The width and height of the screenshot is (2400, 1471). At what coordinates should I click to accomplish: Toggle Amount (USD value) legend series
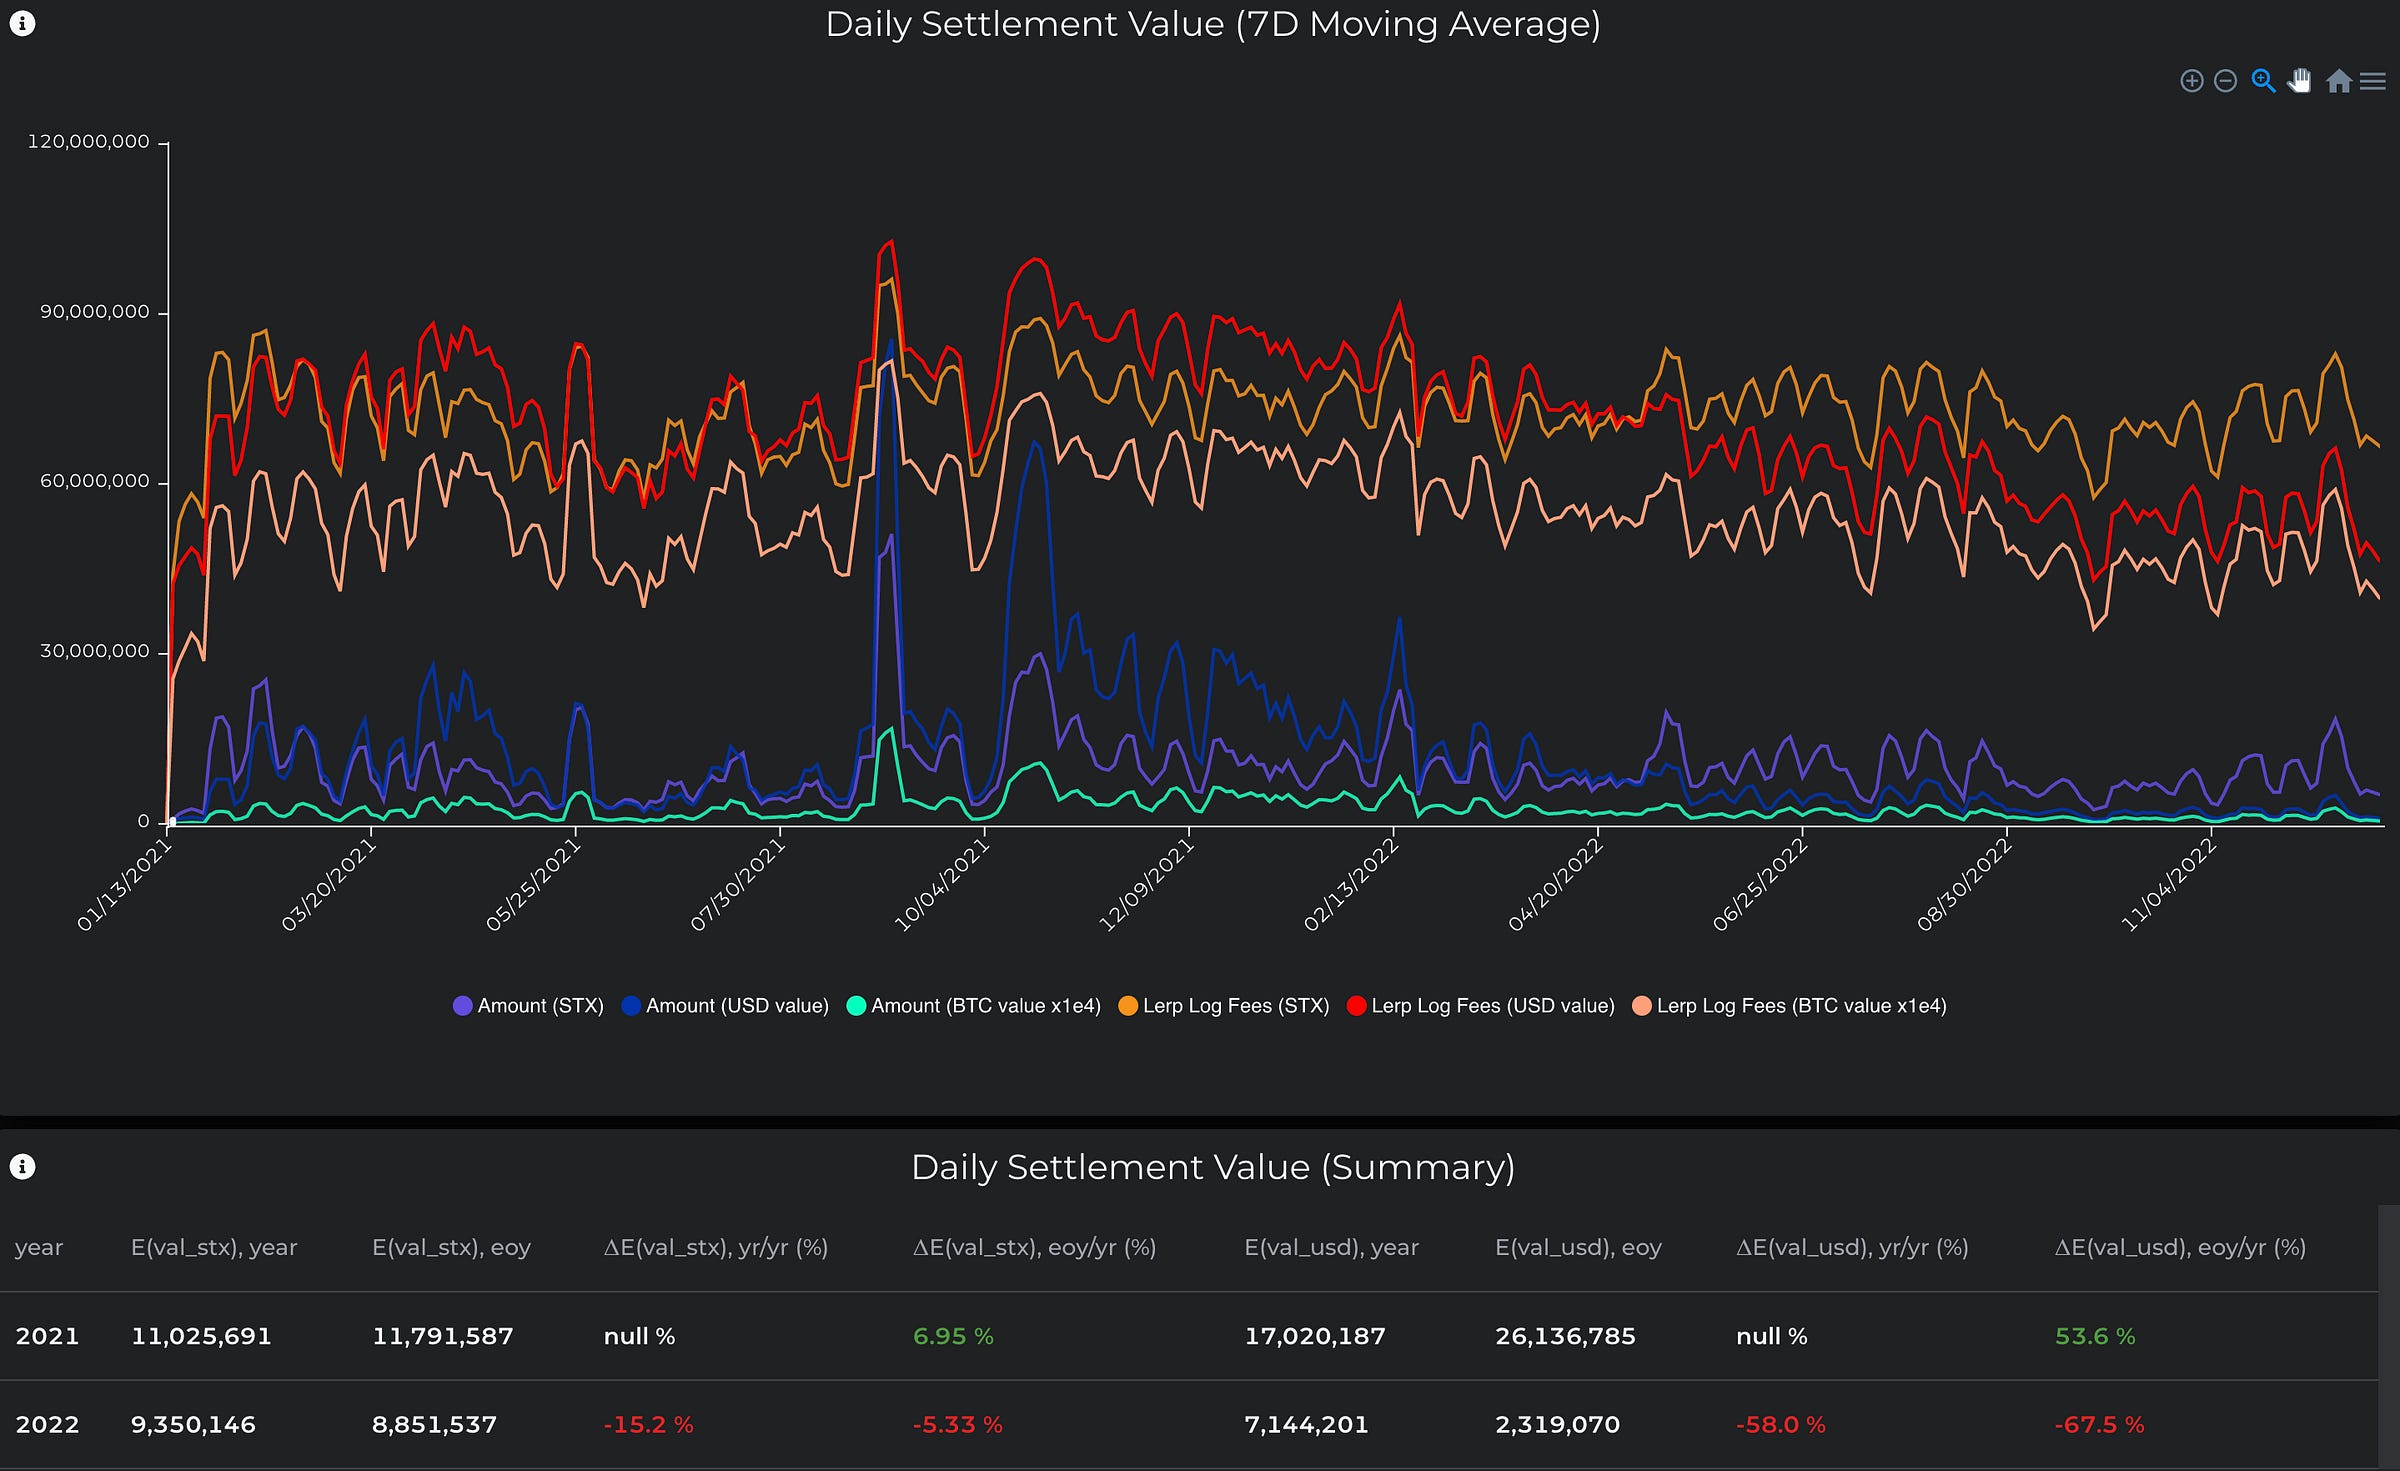[736, 1006]
